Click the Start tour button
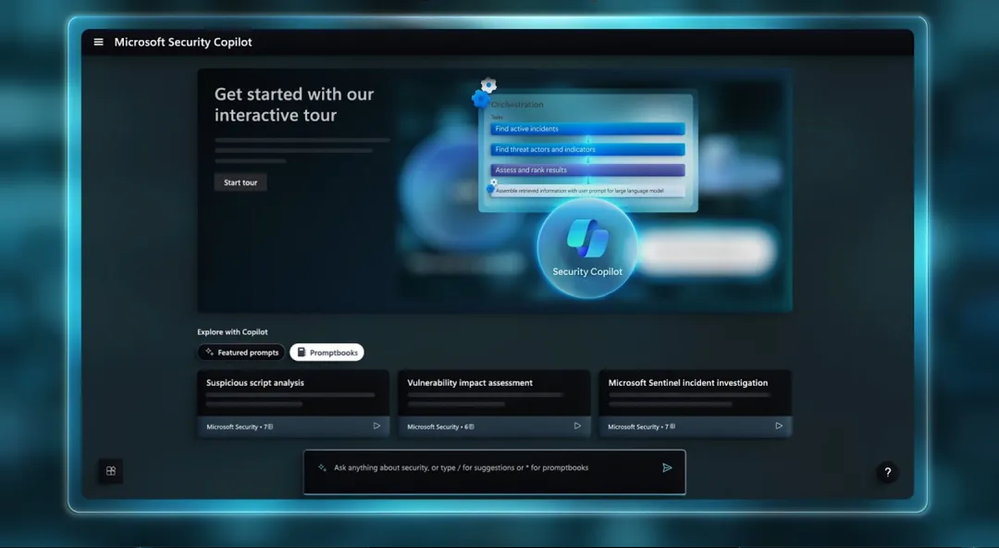999x548 pixels. click(240, 182)
